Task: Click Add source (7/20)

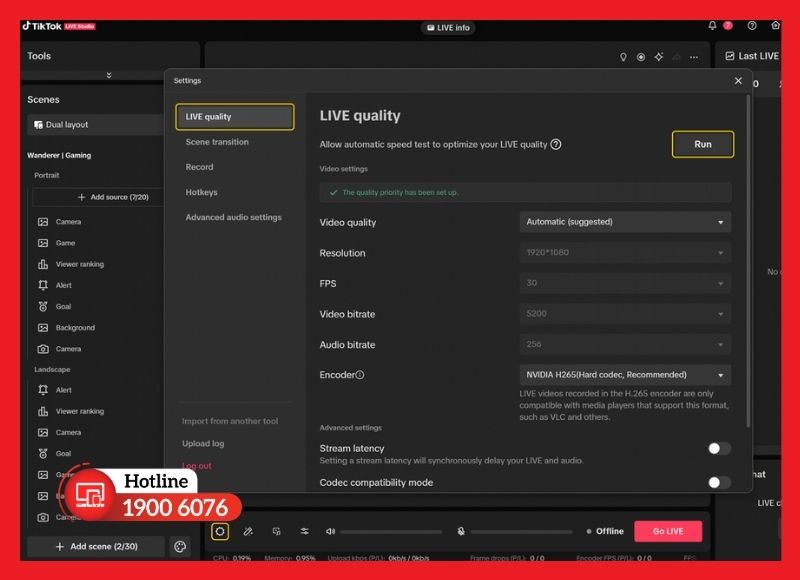Action: click(x=98, y=197)
